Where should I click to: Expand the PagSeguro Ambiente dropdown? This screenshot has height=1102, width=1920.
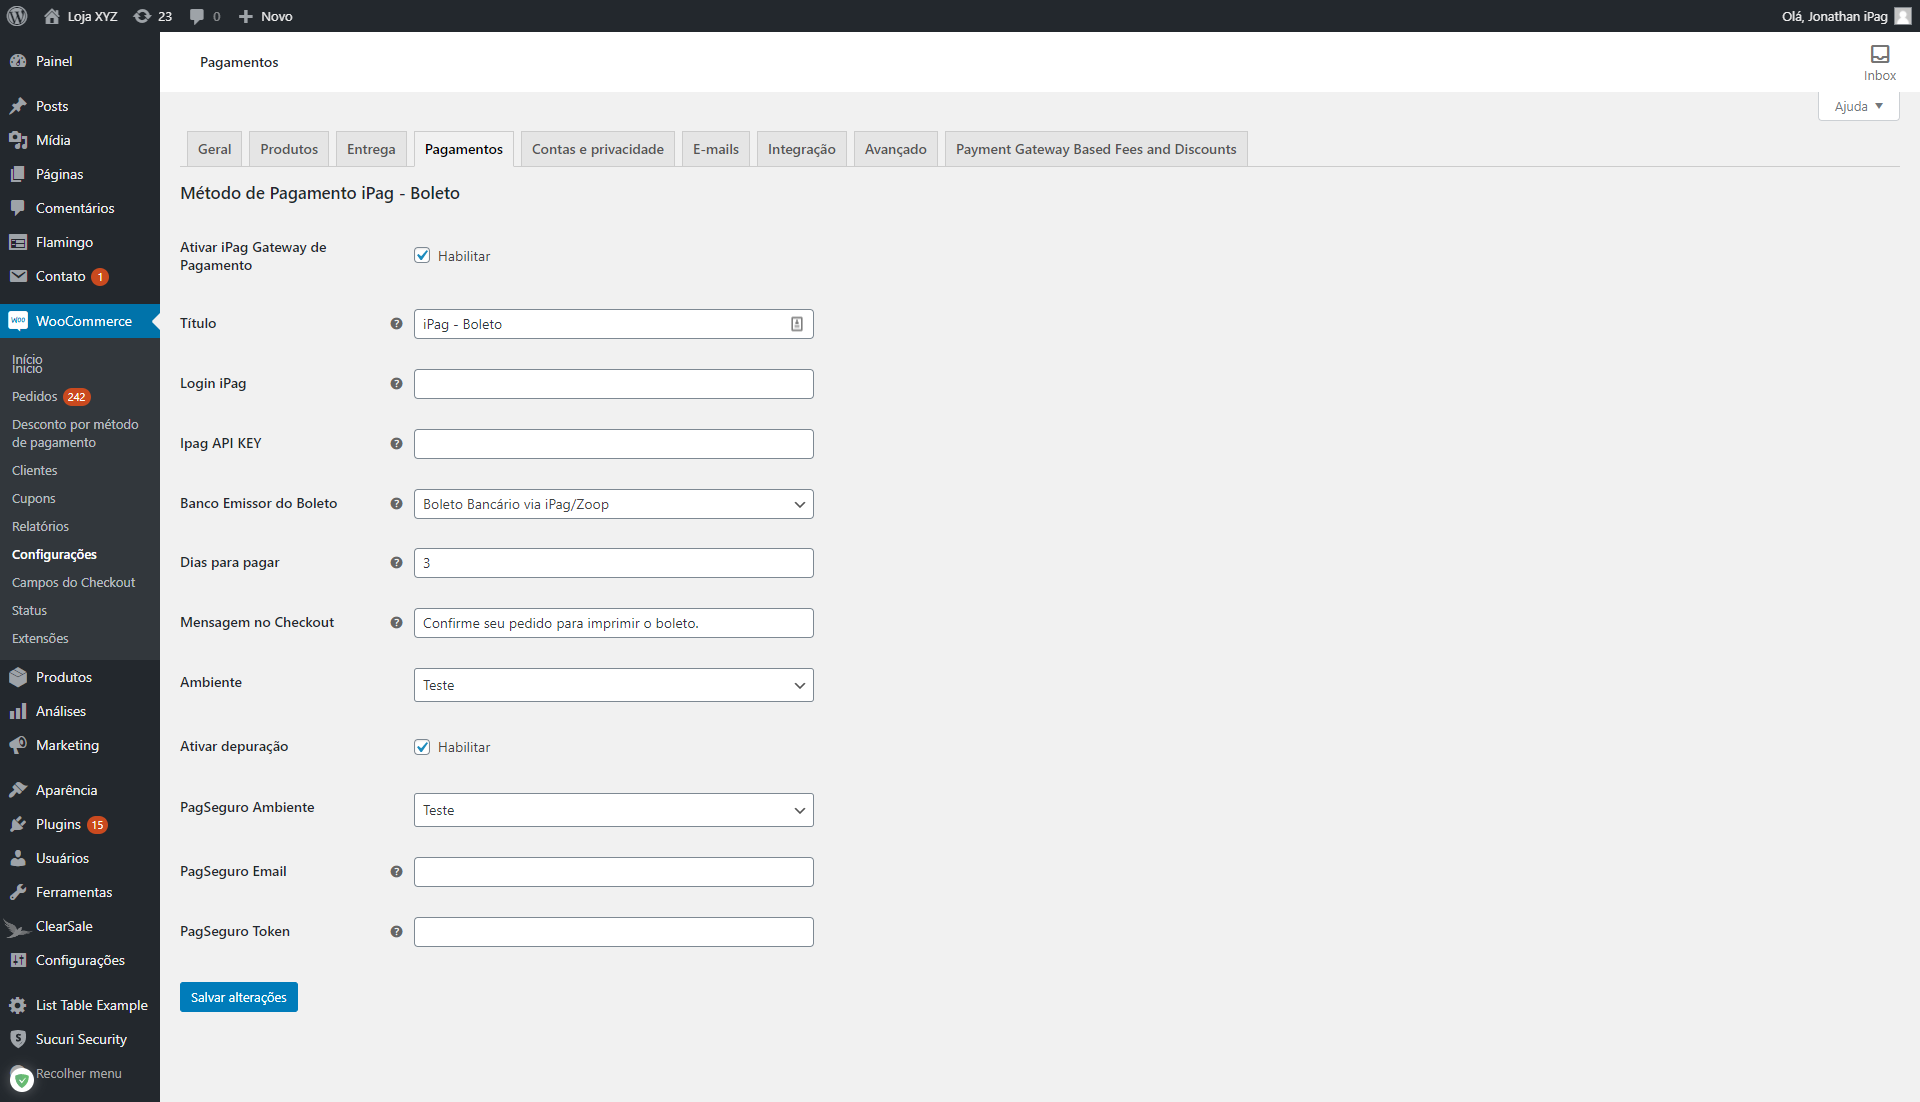(x=613, y=810)
